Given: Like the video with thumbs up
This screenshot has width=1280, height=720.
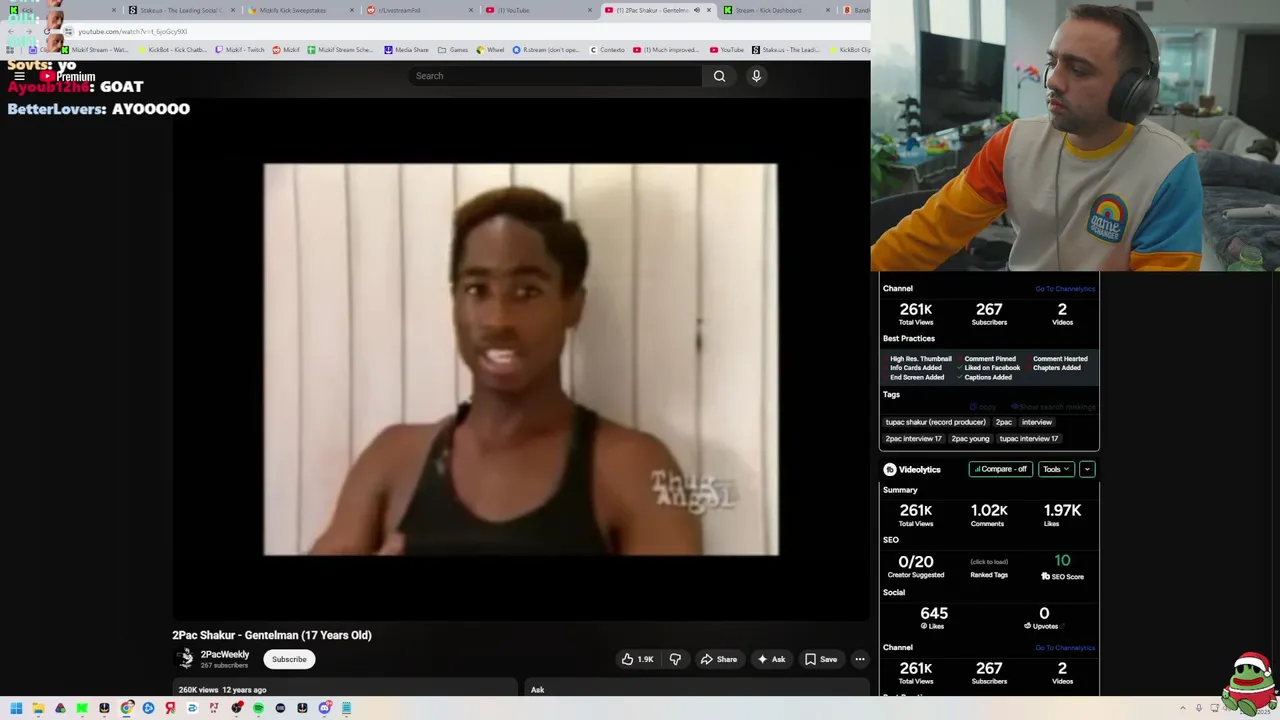Looking at the screenshot, I should pyautogui.click(x=637, y=659).
